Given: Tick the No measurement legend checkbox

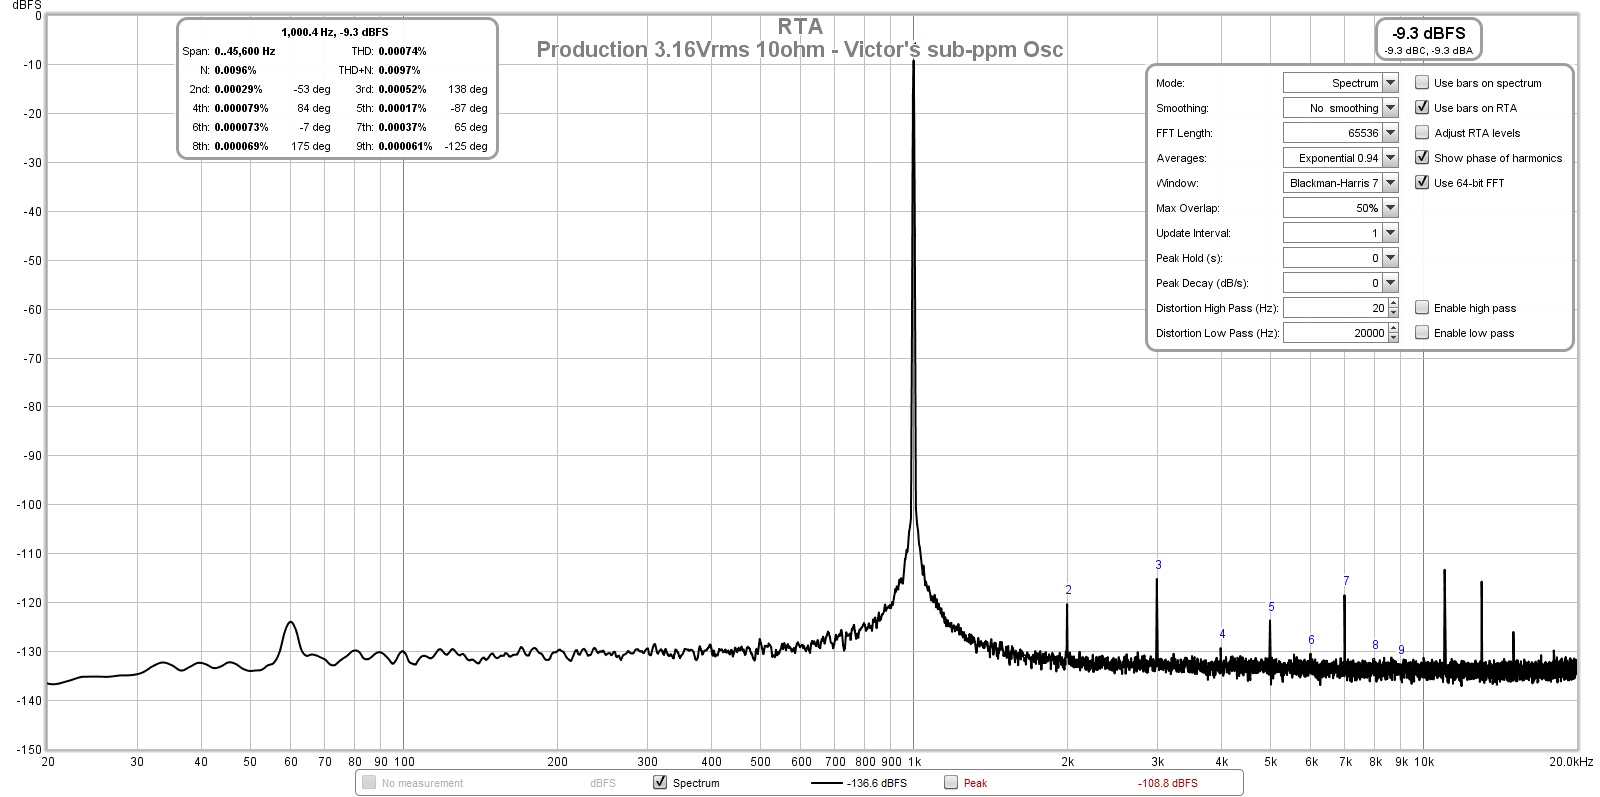Looking at the screenshot, I should tap(369, 783).
